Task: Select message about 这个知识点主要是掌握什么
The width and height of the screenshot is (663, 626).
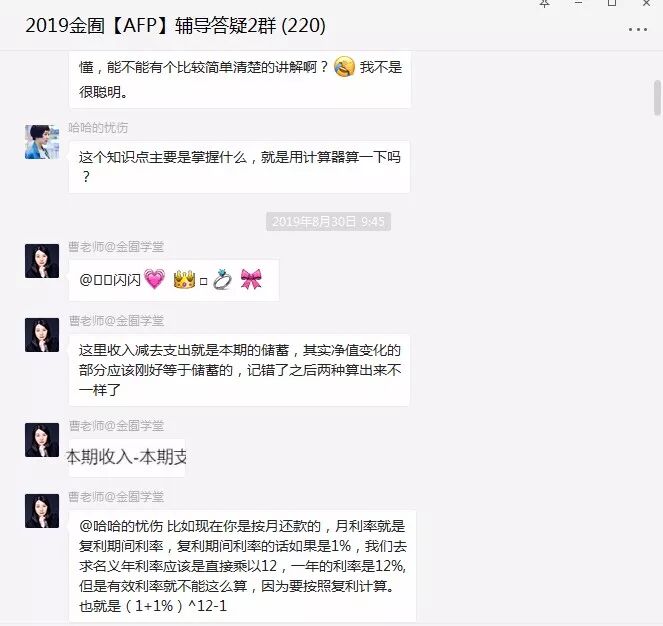Action: [239, 167]
